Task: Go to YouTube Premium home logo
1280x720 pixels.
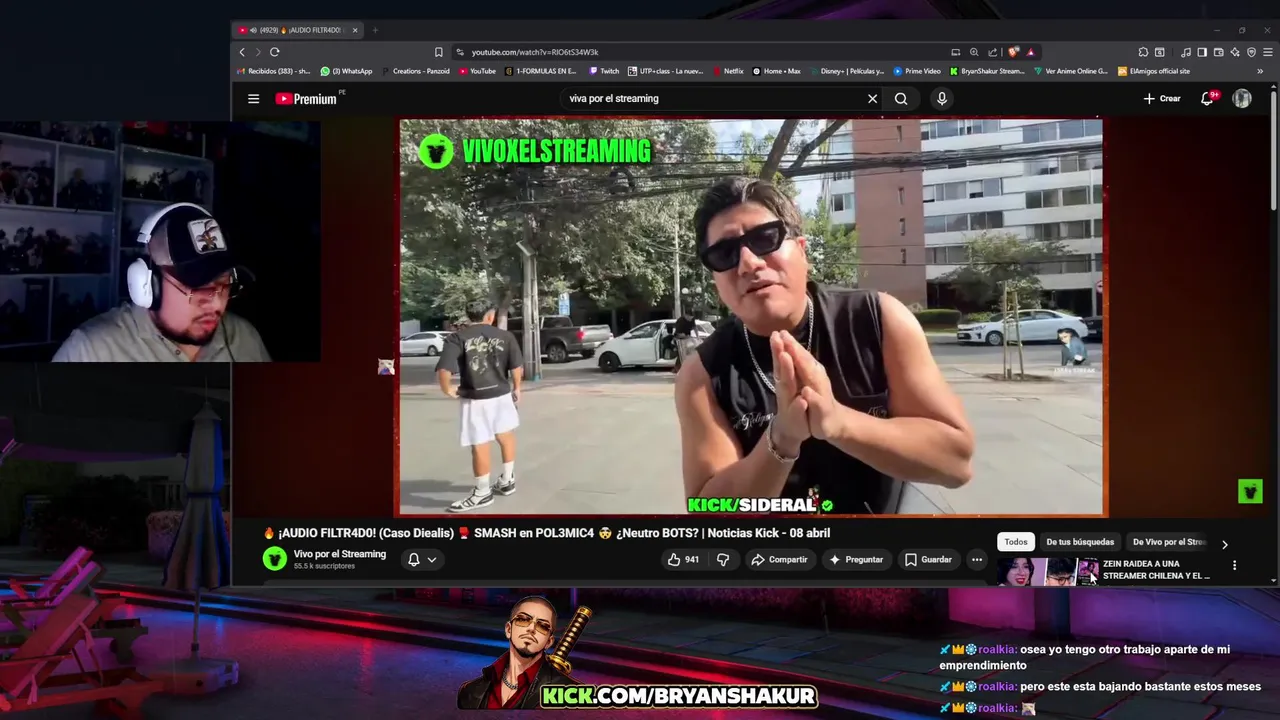Action: [306, 99]
